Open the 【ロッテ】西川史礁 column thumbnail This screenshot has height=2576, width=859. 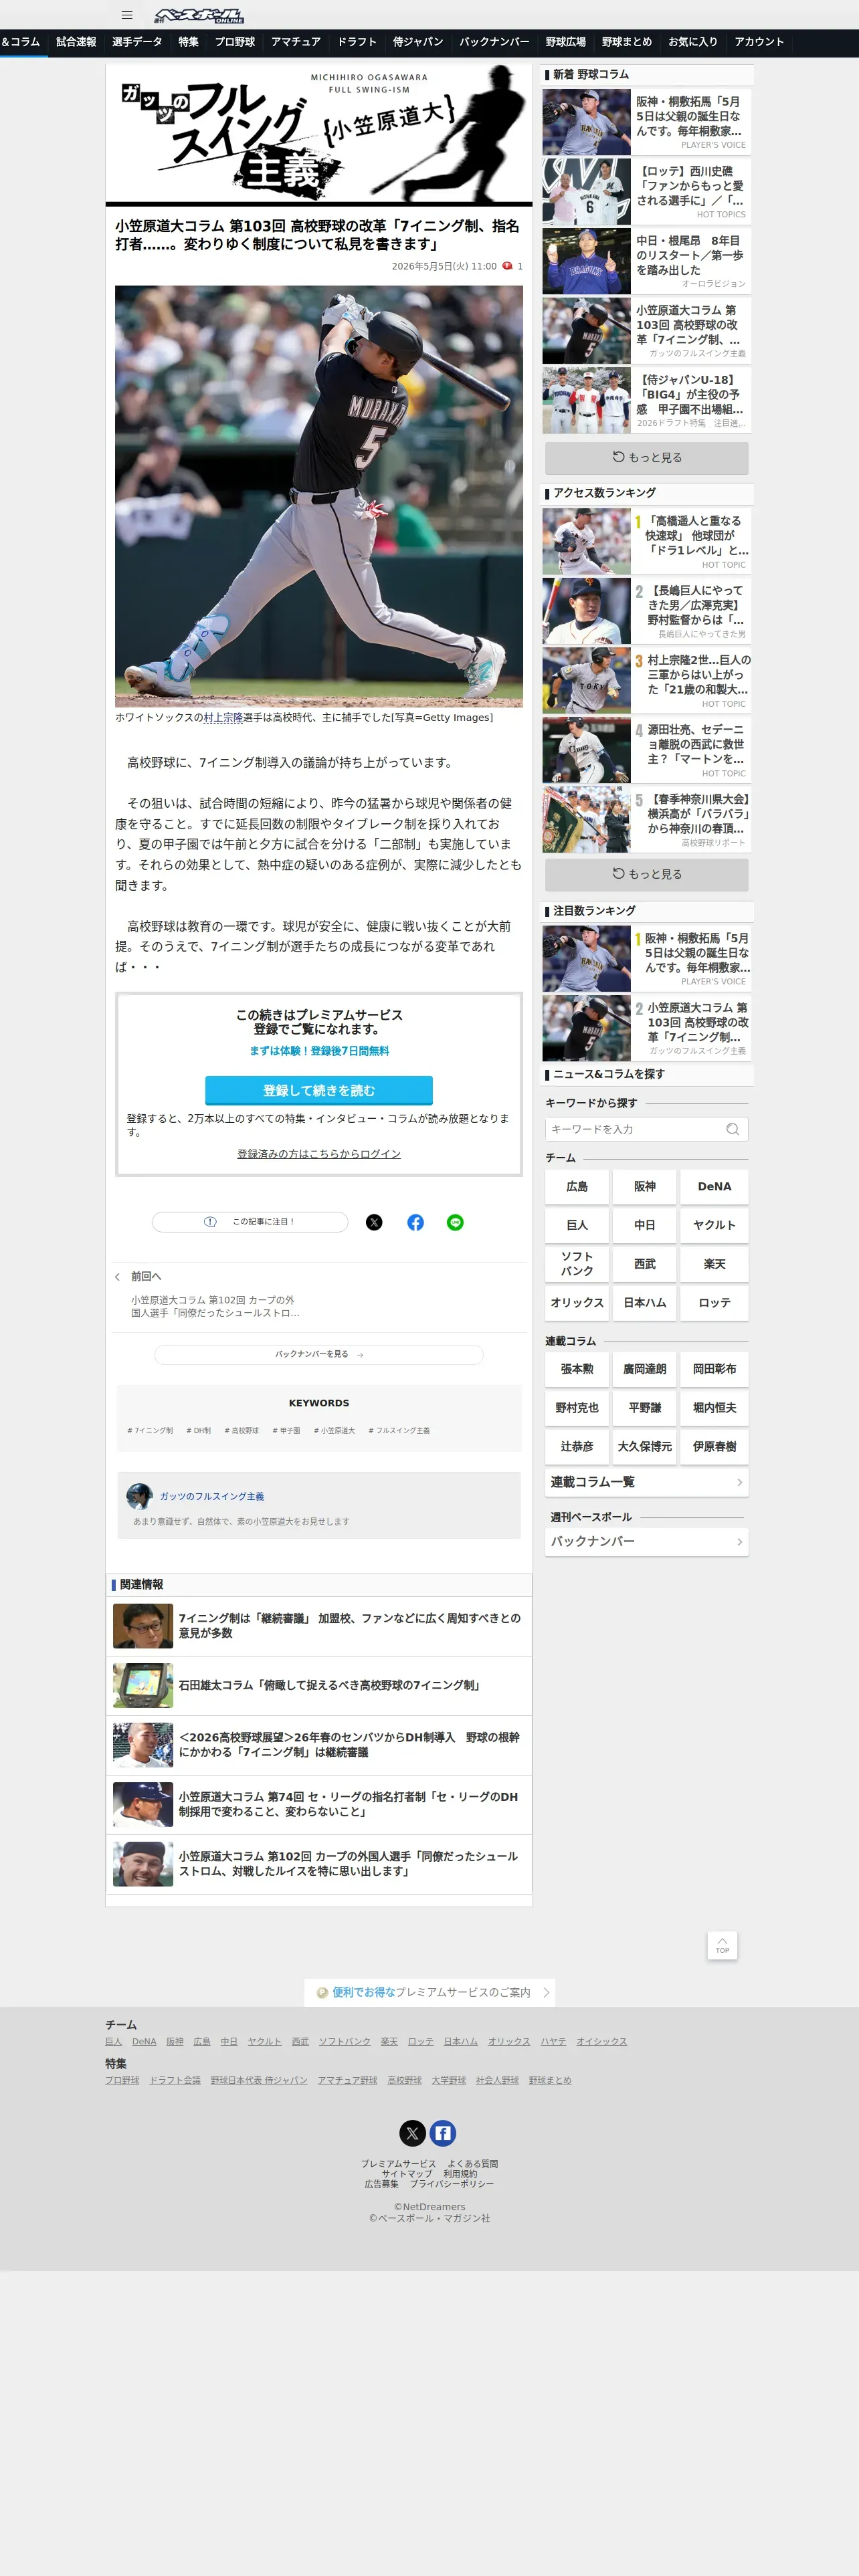[587, 191]
